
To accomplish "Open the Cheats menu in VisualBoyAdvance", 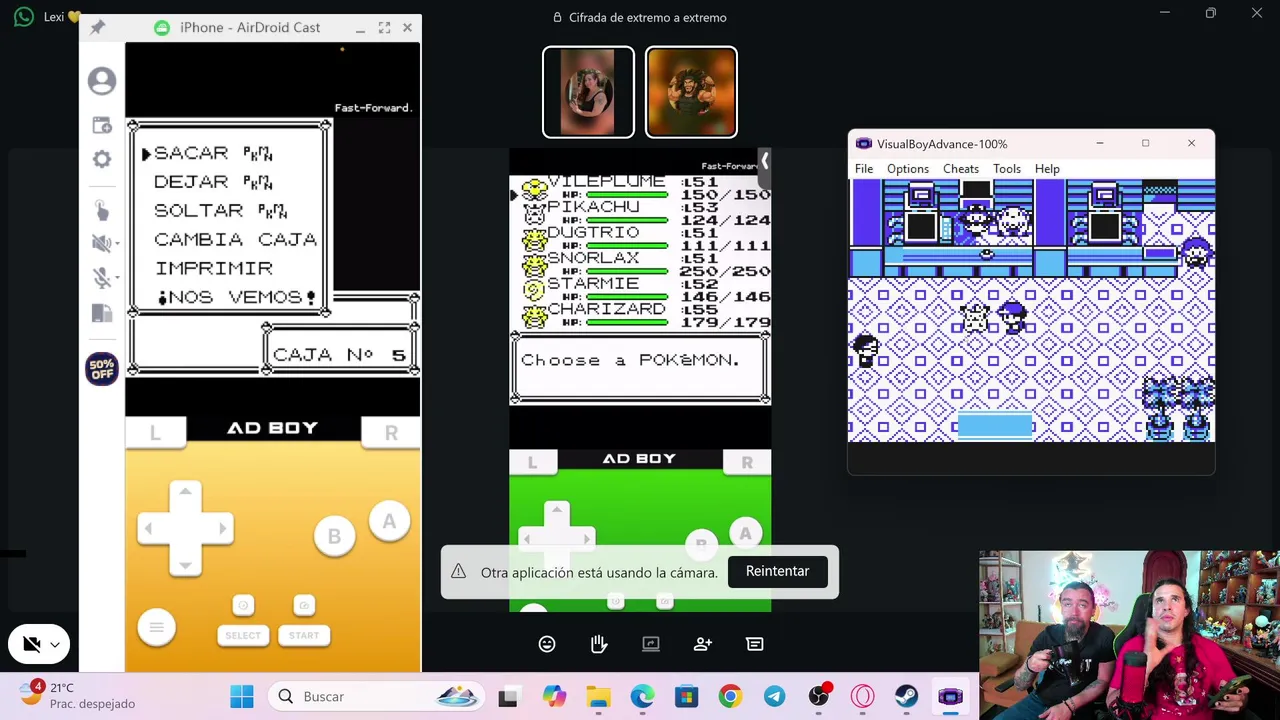I will click(961, 169).
